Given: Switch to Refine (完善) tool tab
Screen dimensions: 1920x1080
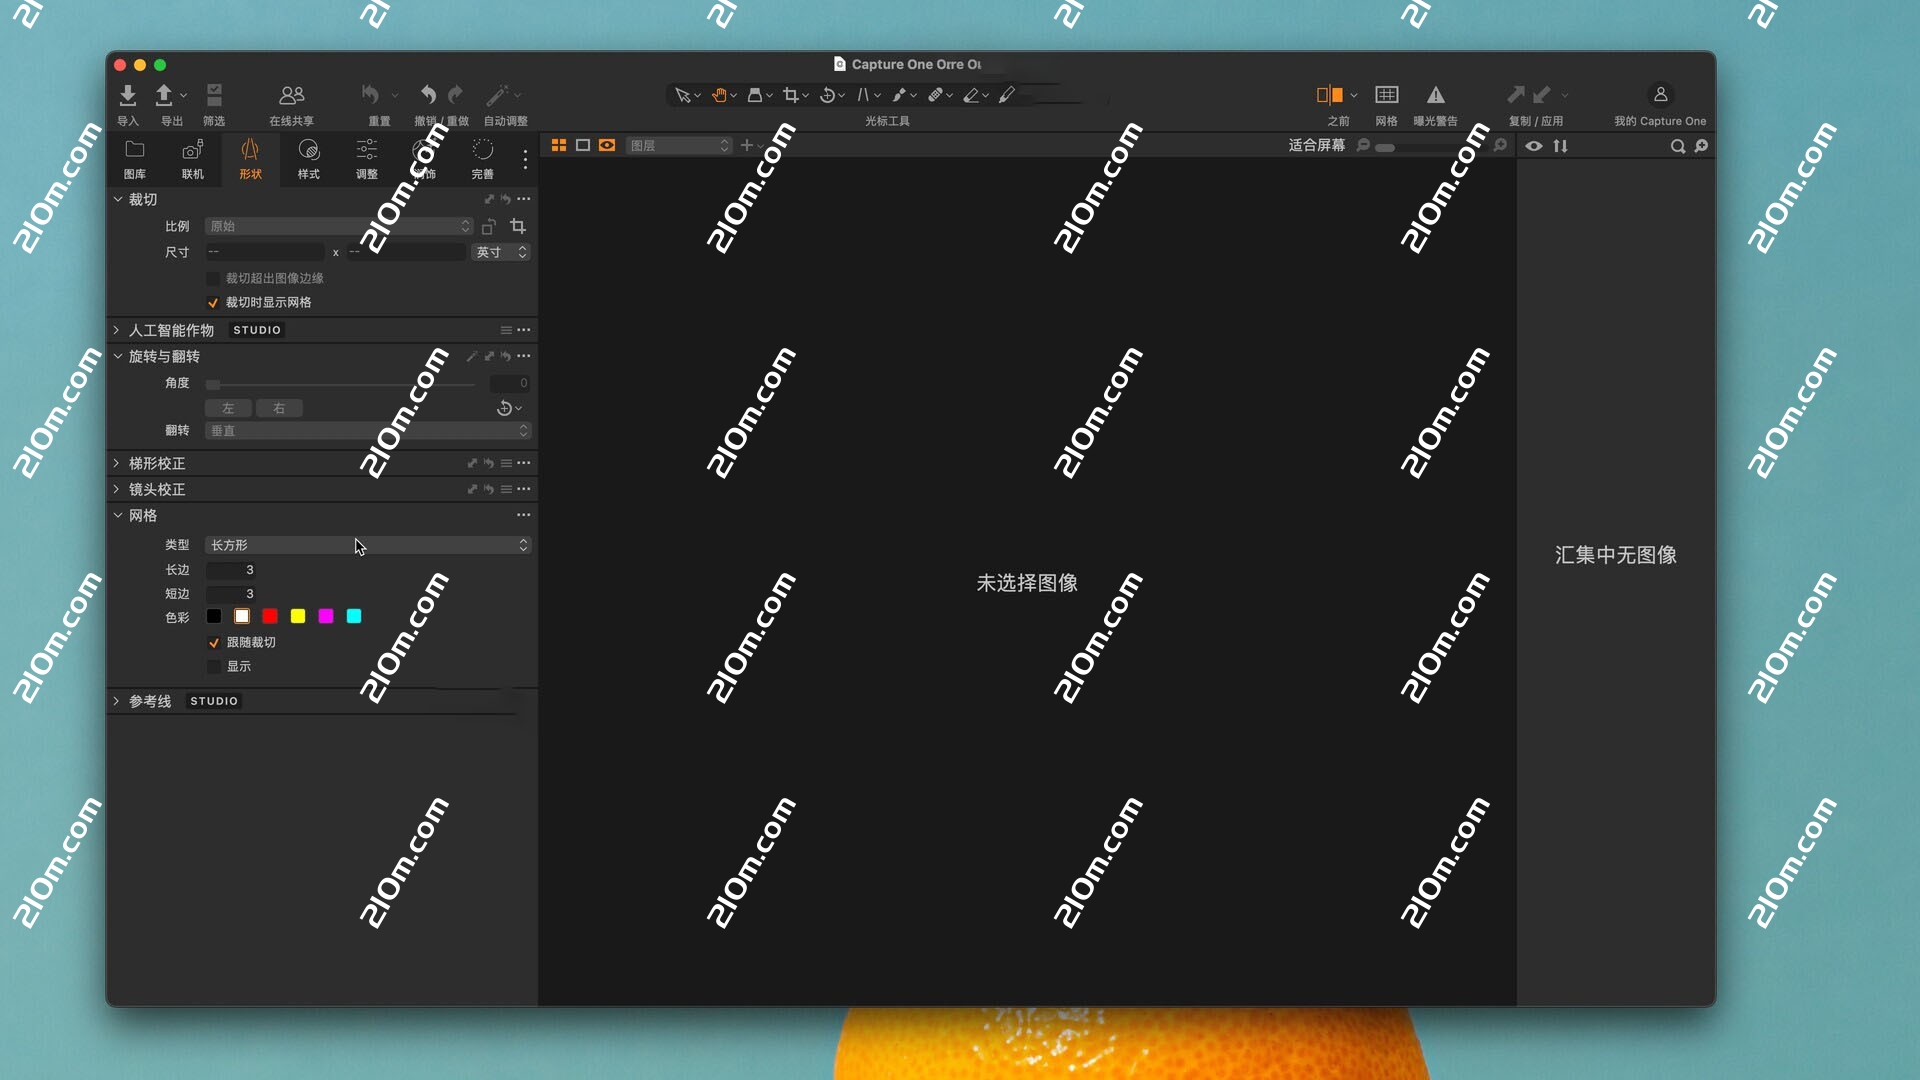Looking at the screenshot, I should tap(483, 159).
